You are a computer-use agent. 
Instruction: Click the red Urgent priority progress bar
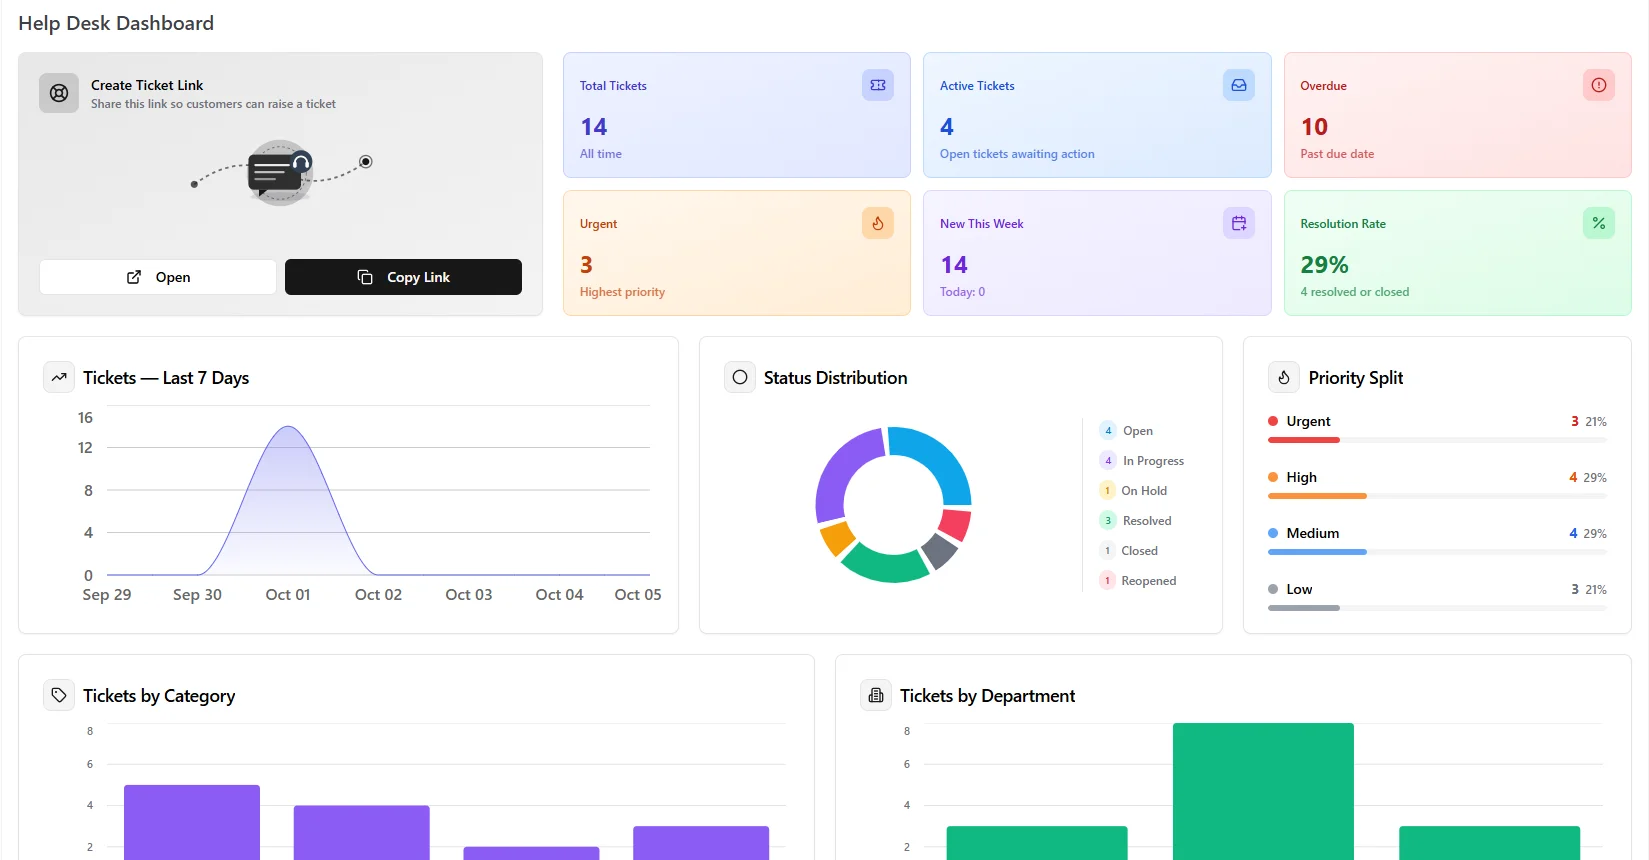point(1303,440)
